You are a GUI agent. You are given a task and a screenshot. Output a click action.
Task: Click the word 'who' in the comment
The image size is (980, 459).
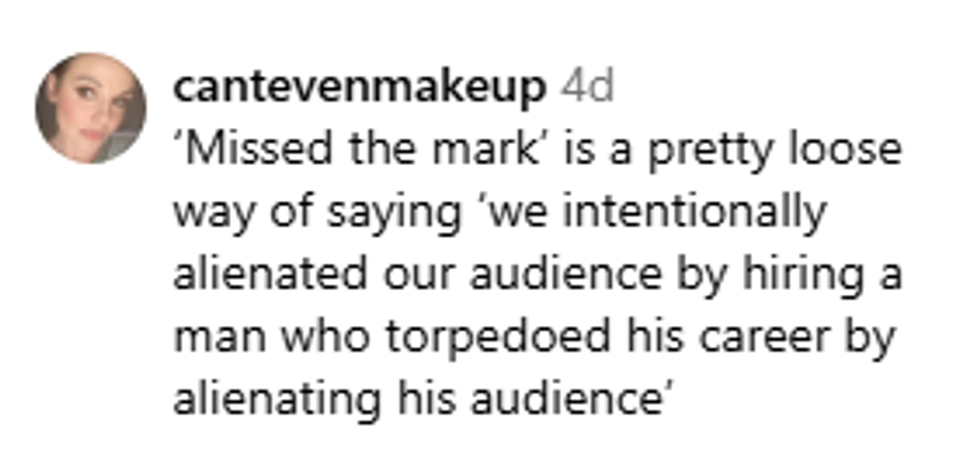pos(310,337)
